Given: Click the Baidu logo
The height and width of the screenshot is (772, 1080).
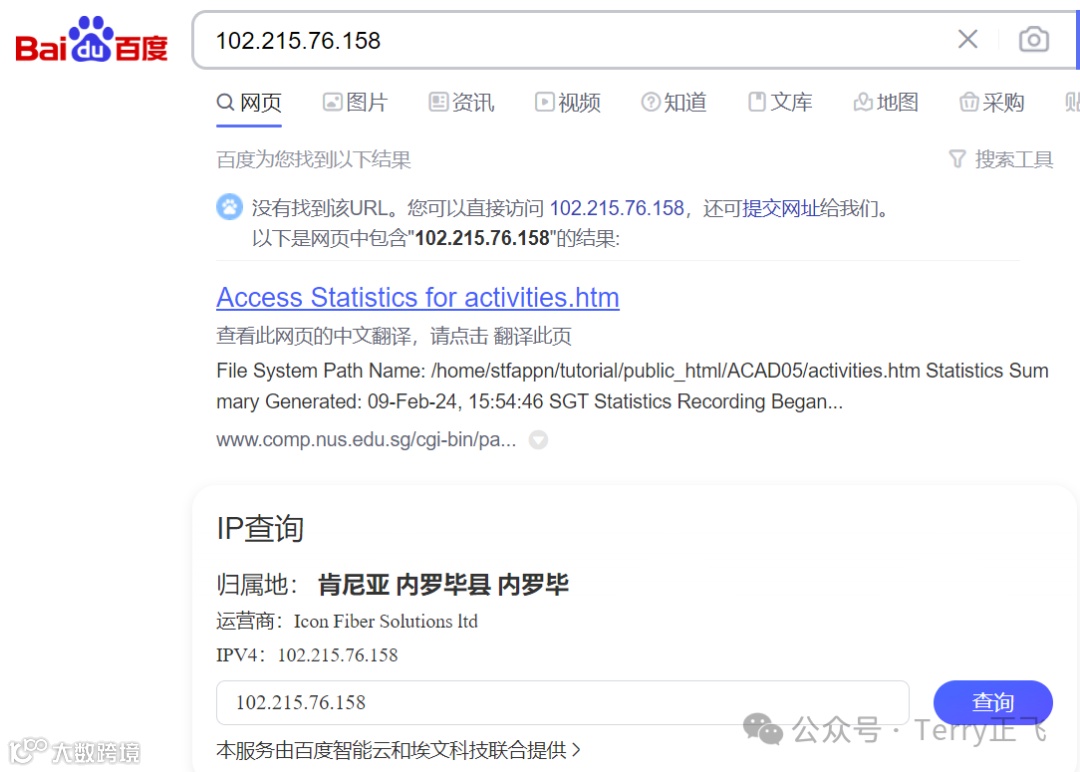Looking at the screenshot, I should tap(92, 40).
